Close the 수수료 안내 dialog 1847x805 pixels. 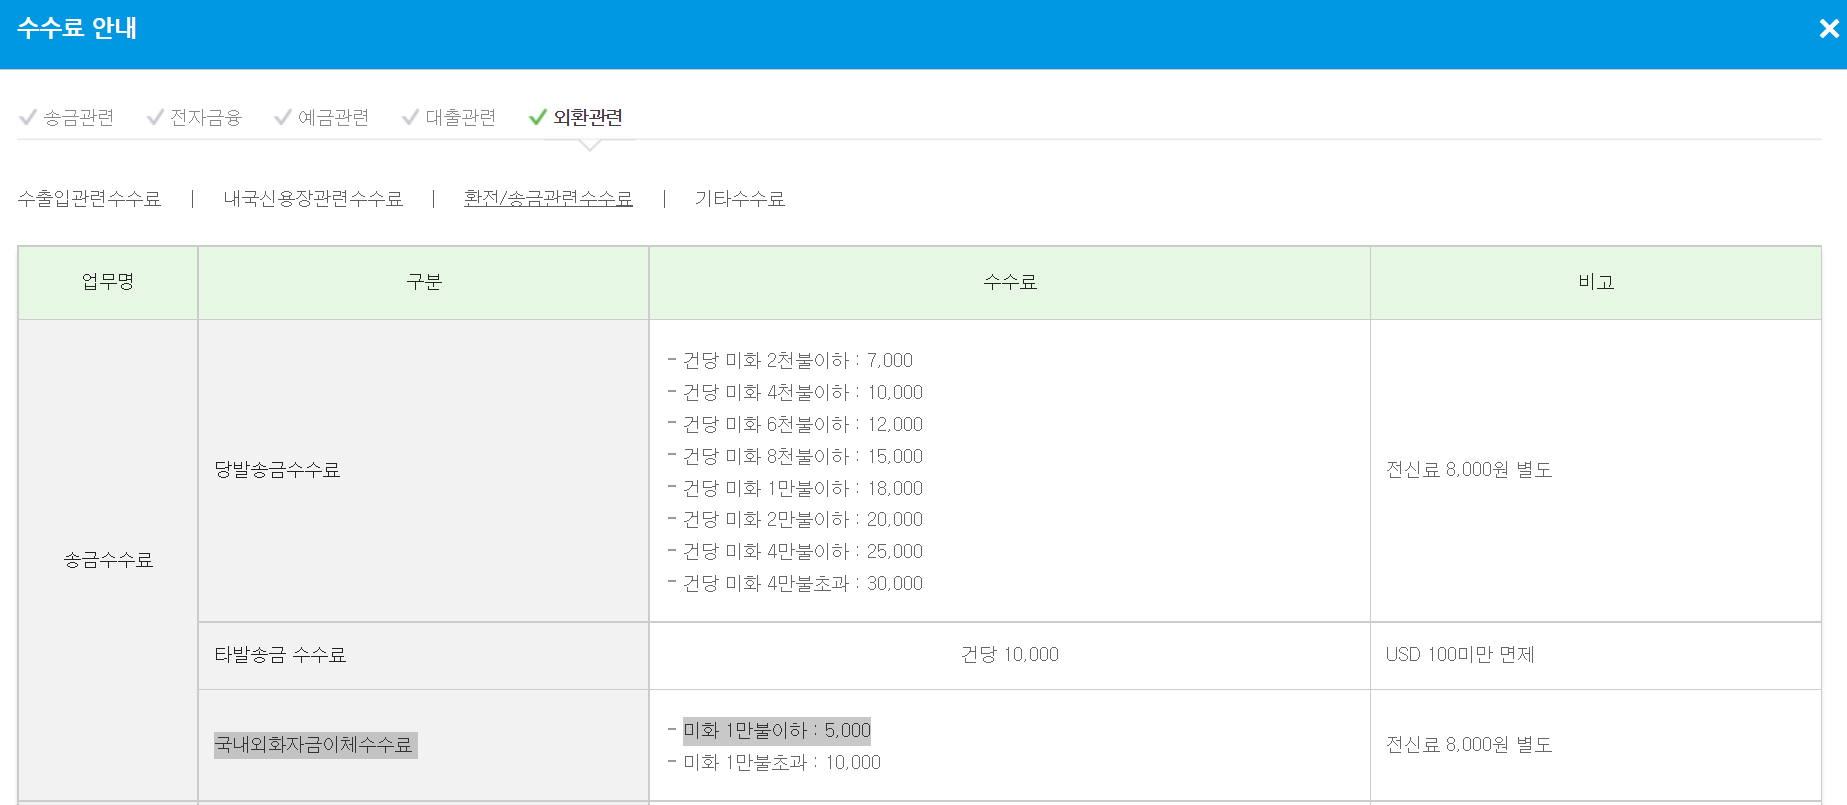[x=1829, y=28]
